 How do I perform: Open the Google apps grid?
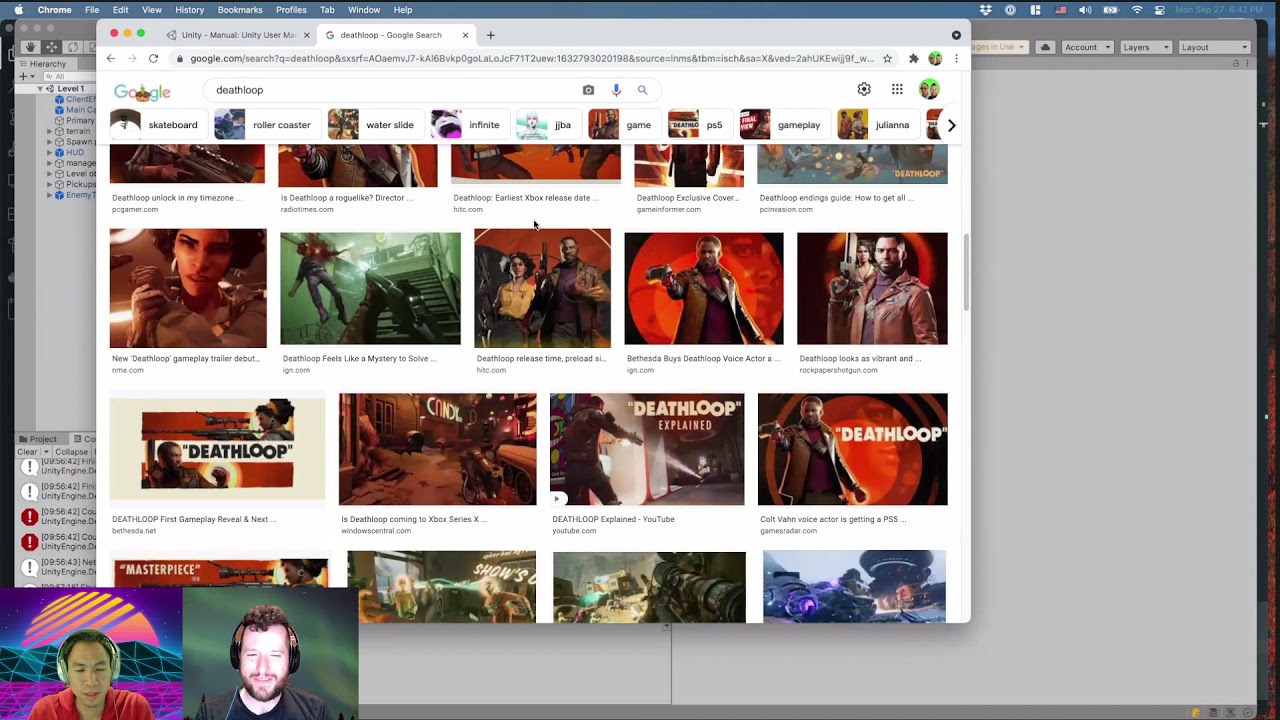coord(897,90)
